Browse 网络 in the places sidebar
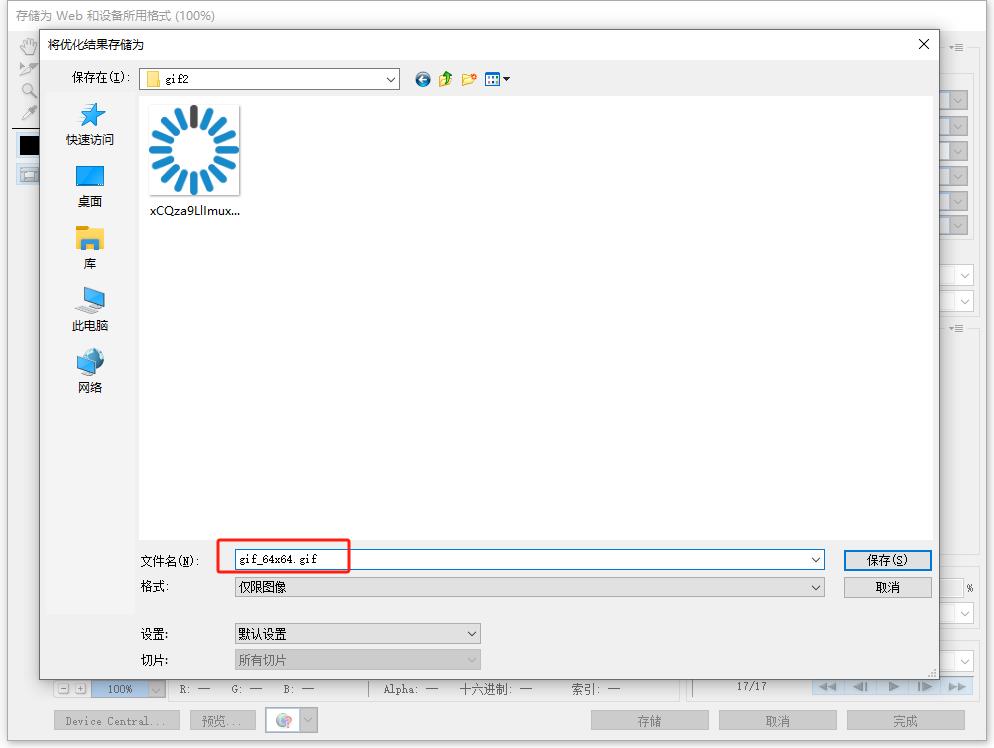Image resolution: width=994 pixels, height=748 pixels. [x=90, y=372]
